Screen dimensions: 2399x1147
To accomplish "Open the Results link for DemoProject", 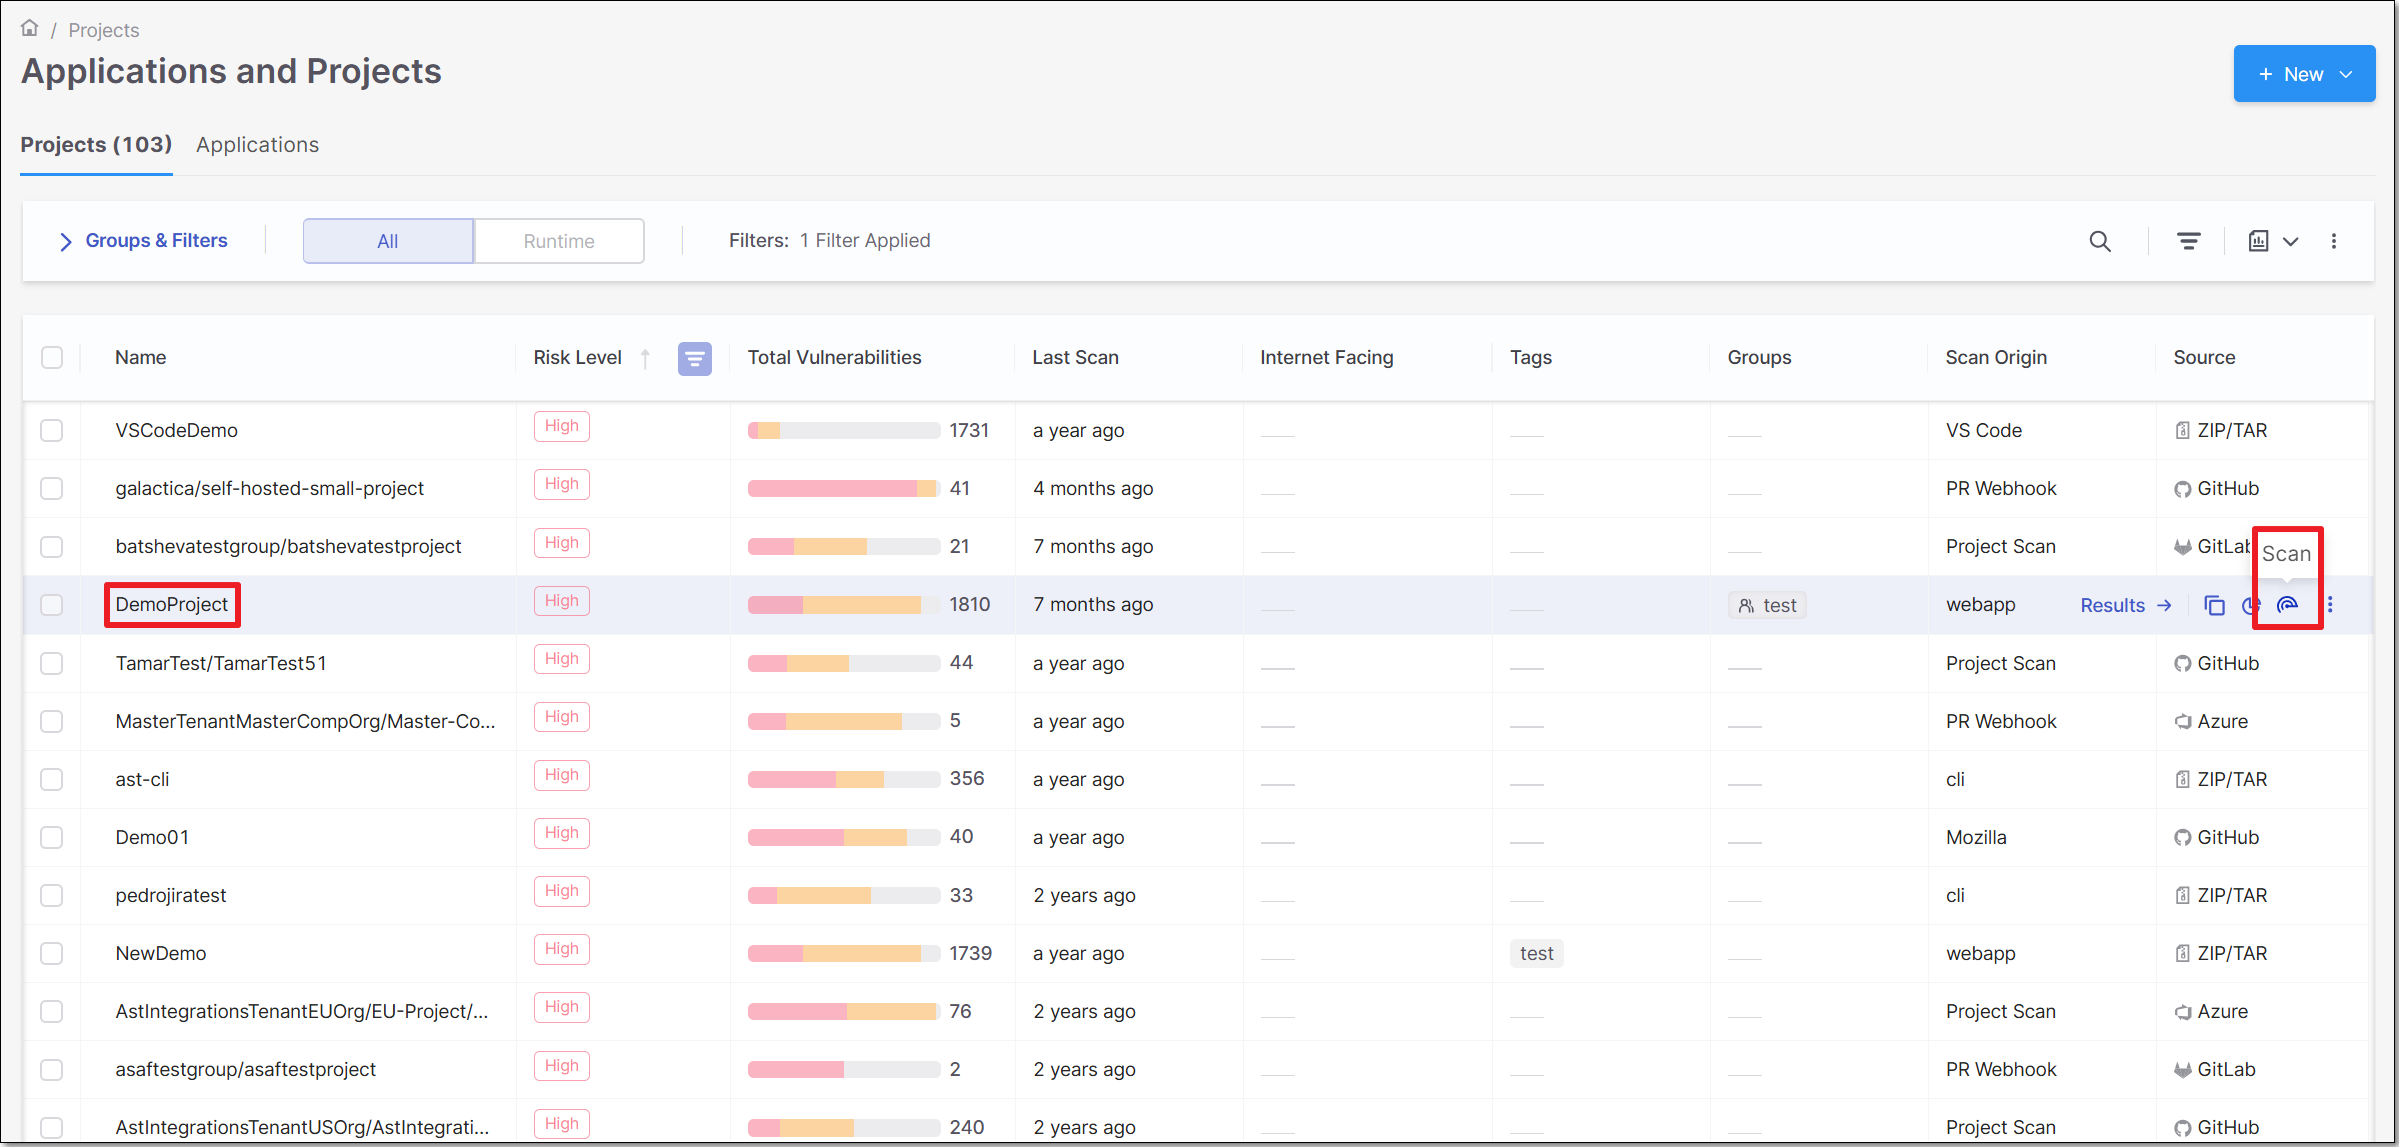I will coord(2126,605).
